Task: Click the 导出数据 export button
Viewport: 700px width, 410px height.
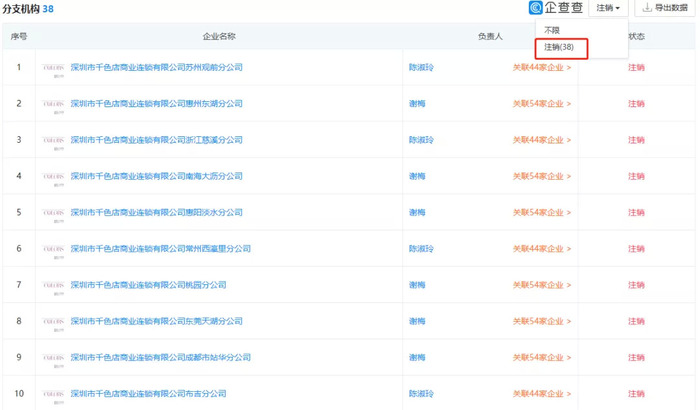Action: (665, 8)
